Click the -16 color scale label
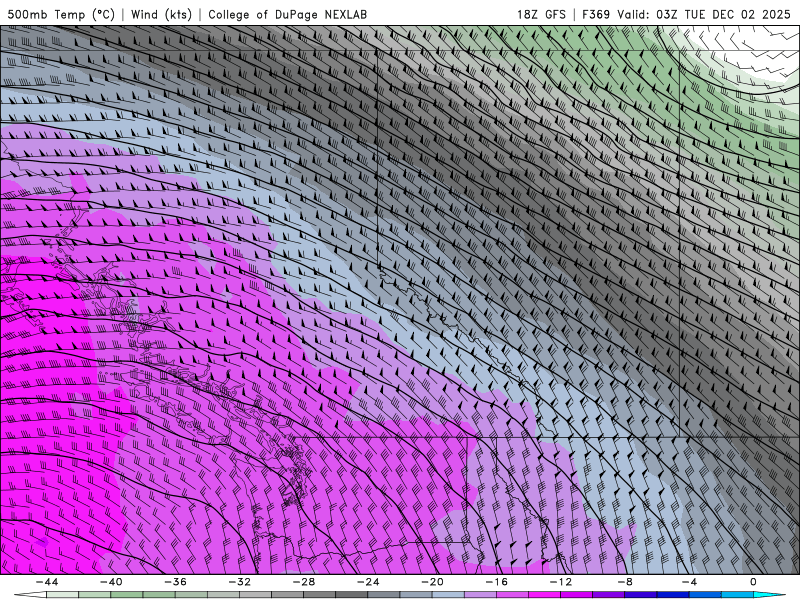 click(497, 582)
